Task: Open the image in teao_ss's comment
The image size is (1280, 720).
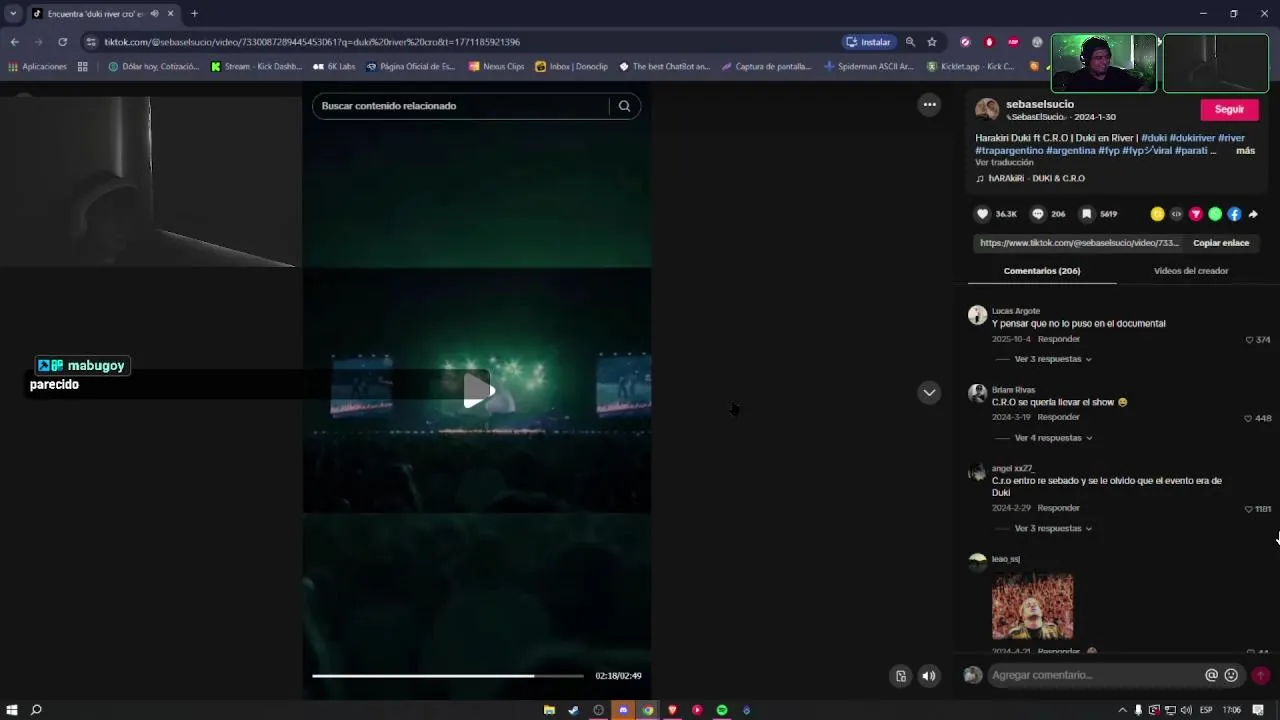Action: 1032,606
